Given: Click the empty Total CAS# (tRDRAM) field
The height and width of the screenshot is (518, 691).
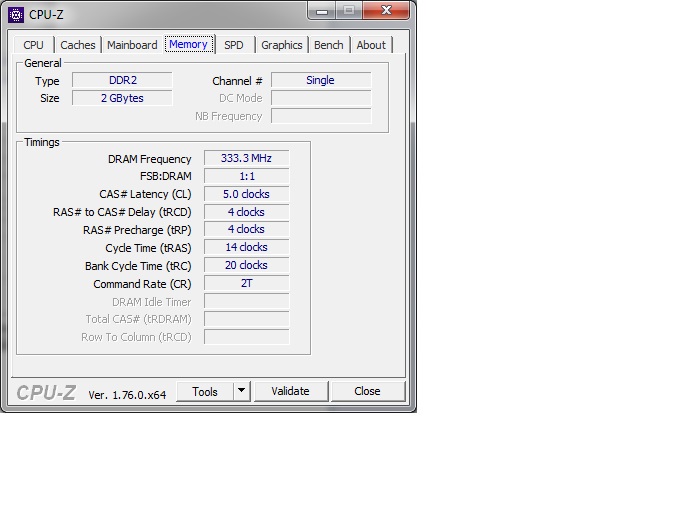Looking at the screenshot, I should tap(246, 319).
